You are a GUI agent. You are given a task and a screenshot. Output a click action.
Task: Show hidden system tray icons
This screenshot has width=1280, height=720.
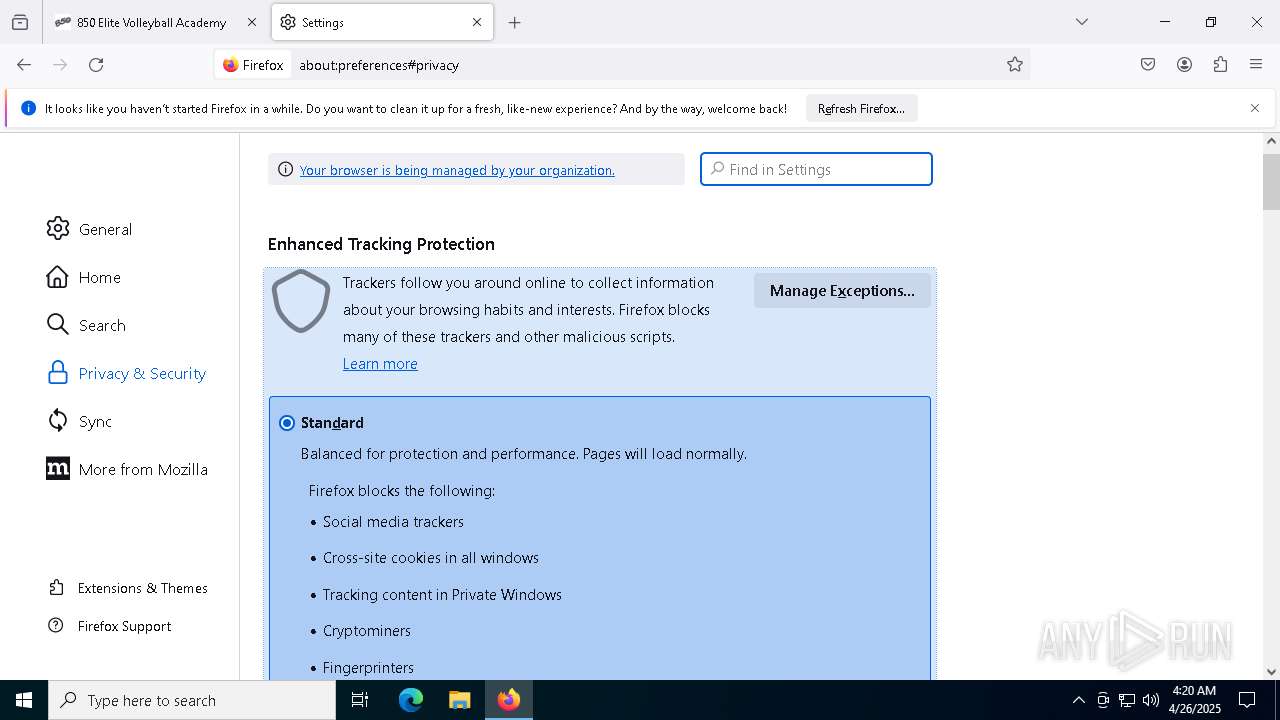click(x=1078, y=700)
